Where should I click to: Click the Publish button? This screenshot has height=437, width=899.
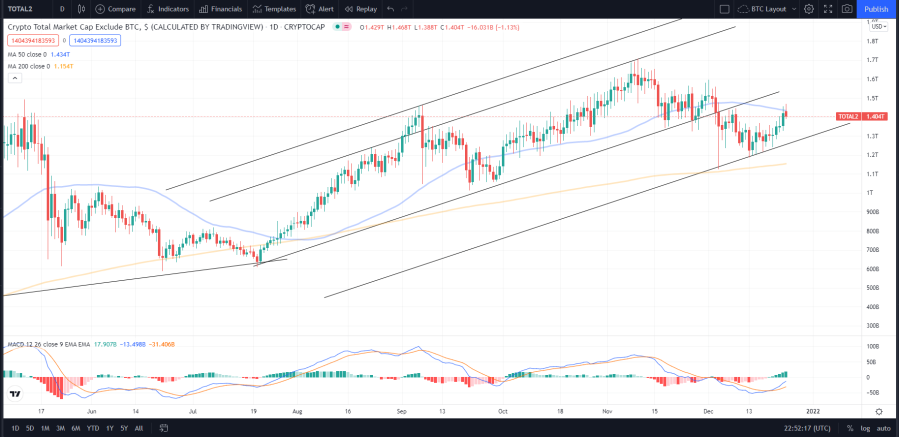(x=876, y=9)
